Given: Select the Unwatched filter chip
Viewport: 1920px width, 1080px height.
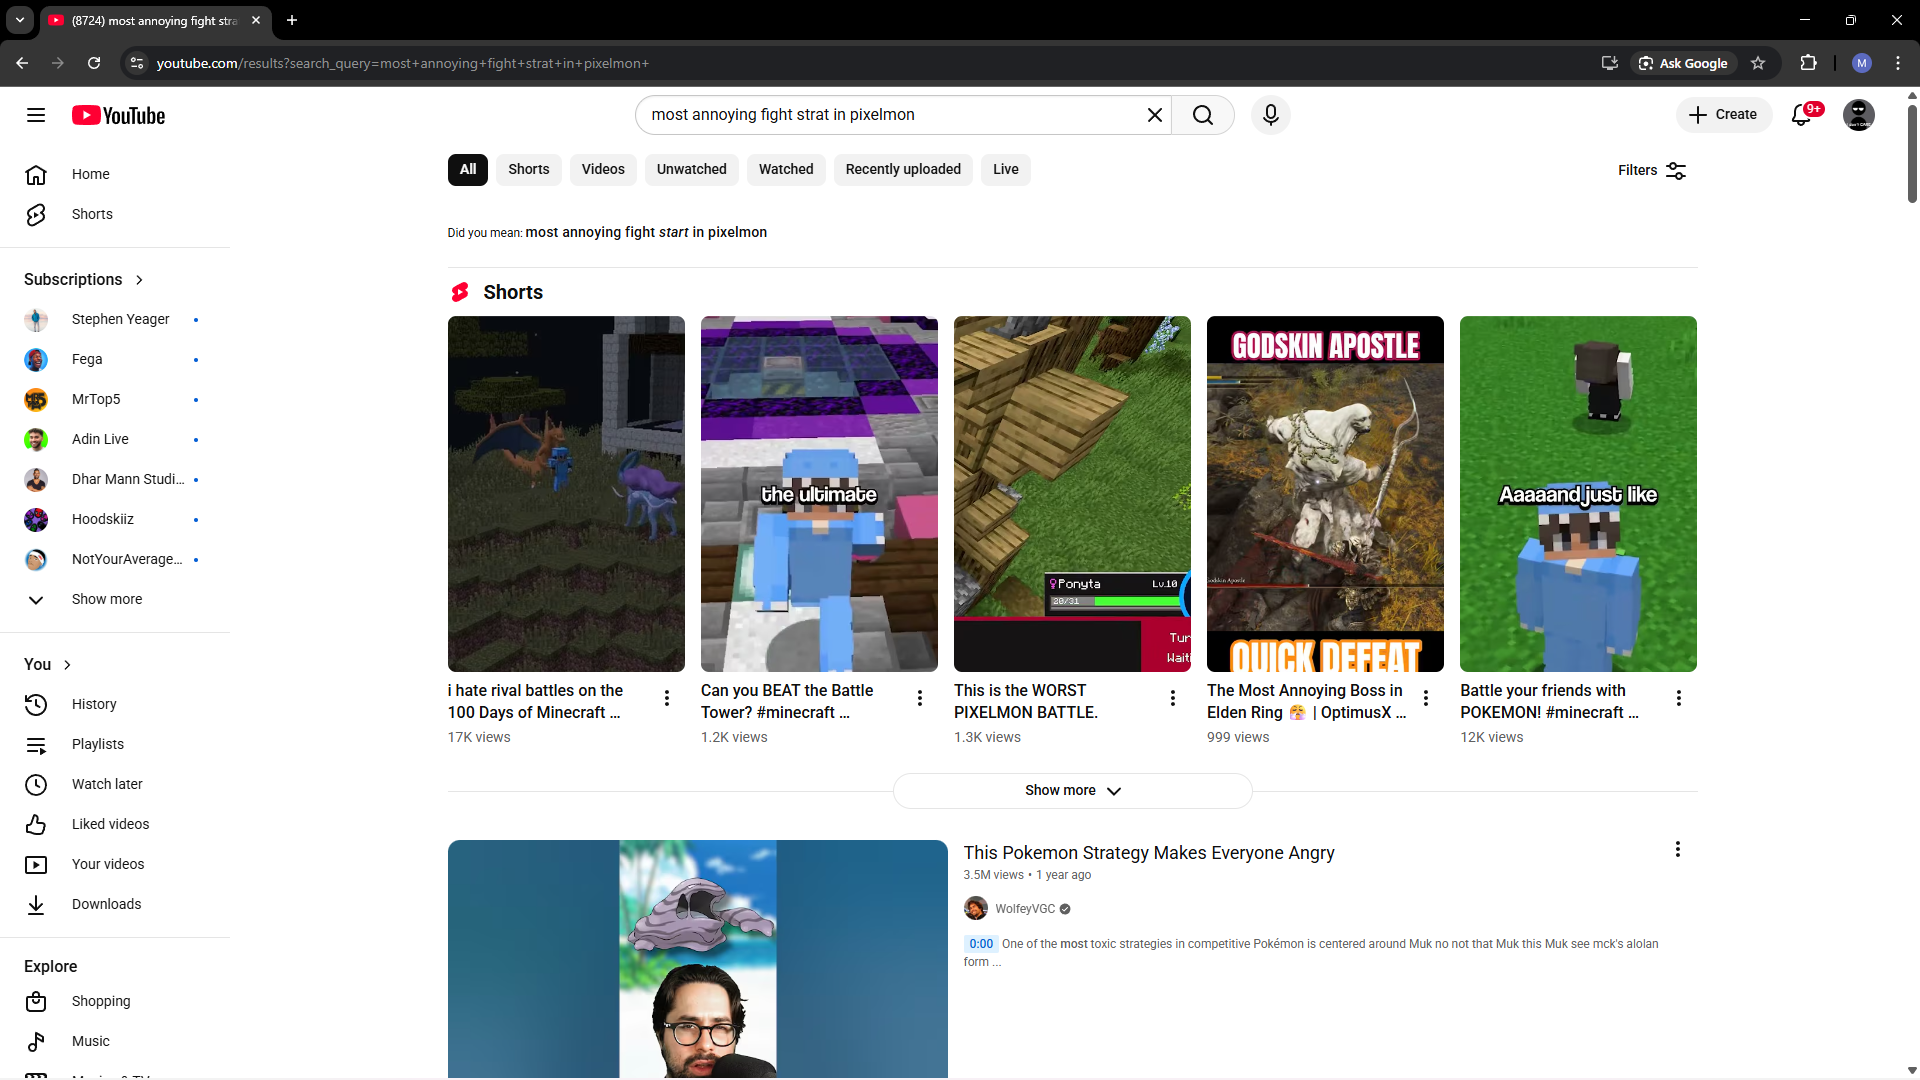Looking at the screenshot, I should click(691, 170).
